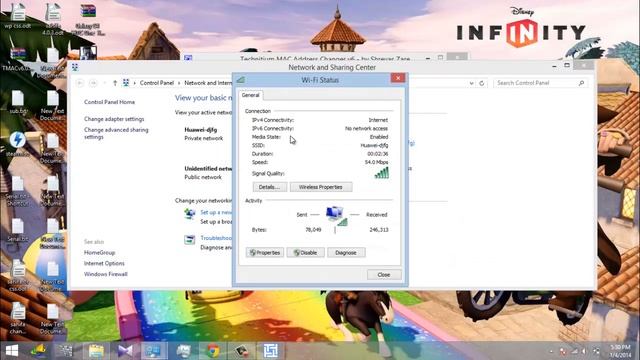
Task: Click the Network and Internet breadcrumb
Action: (208, 83)
